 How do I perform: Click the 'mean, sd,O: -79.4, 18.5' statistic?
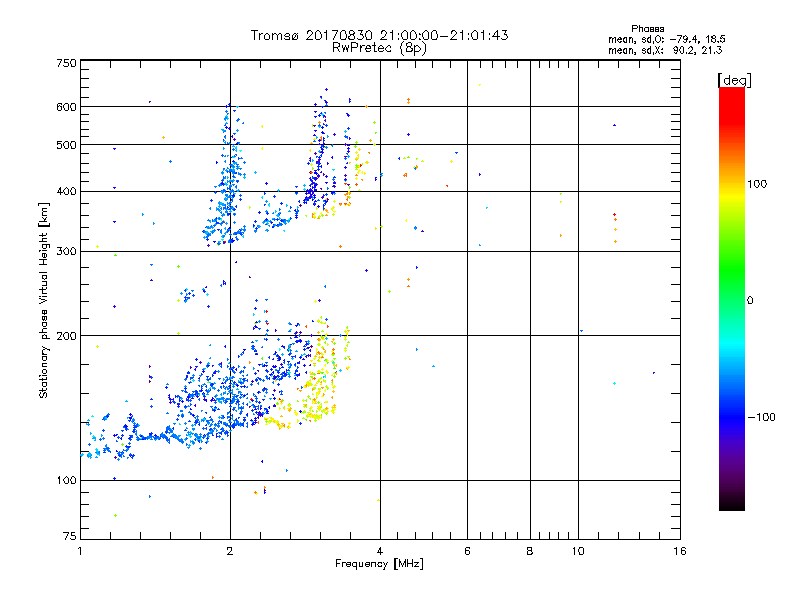(667, 39)
